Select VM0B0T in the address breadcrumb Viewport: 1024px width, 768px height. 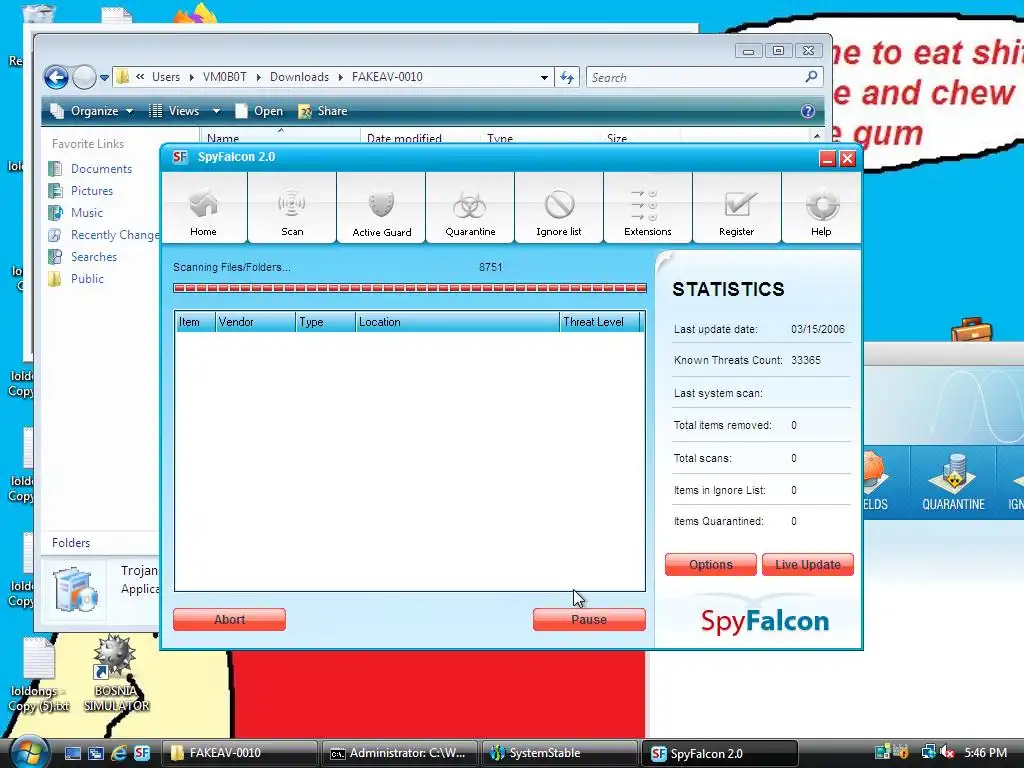225,77
